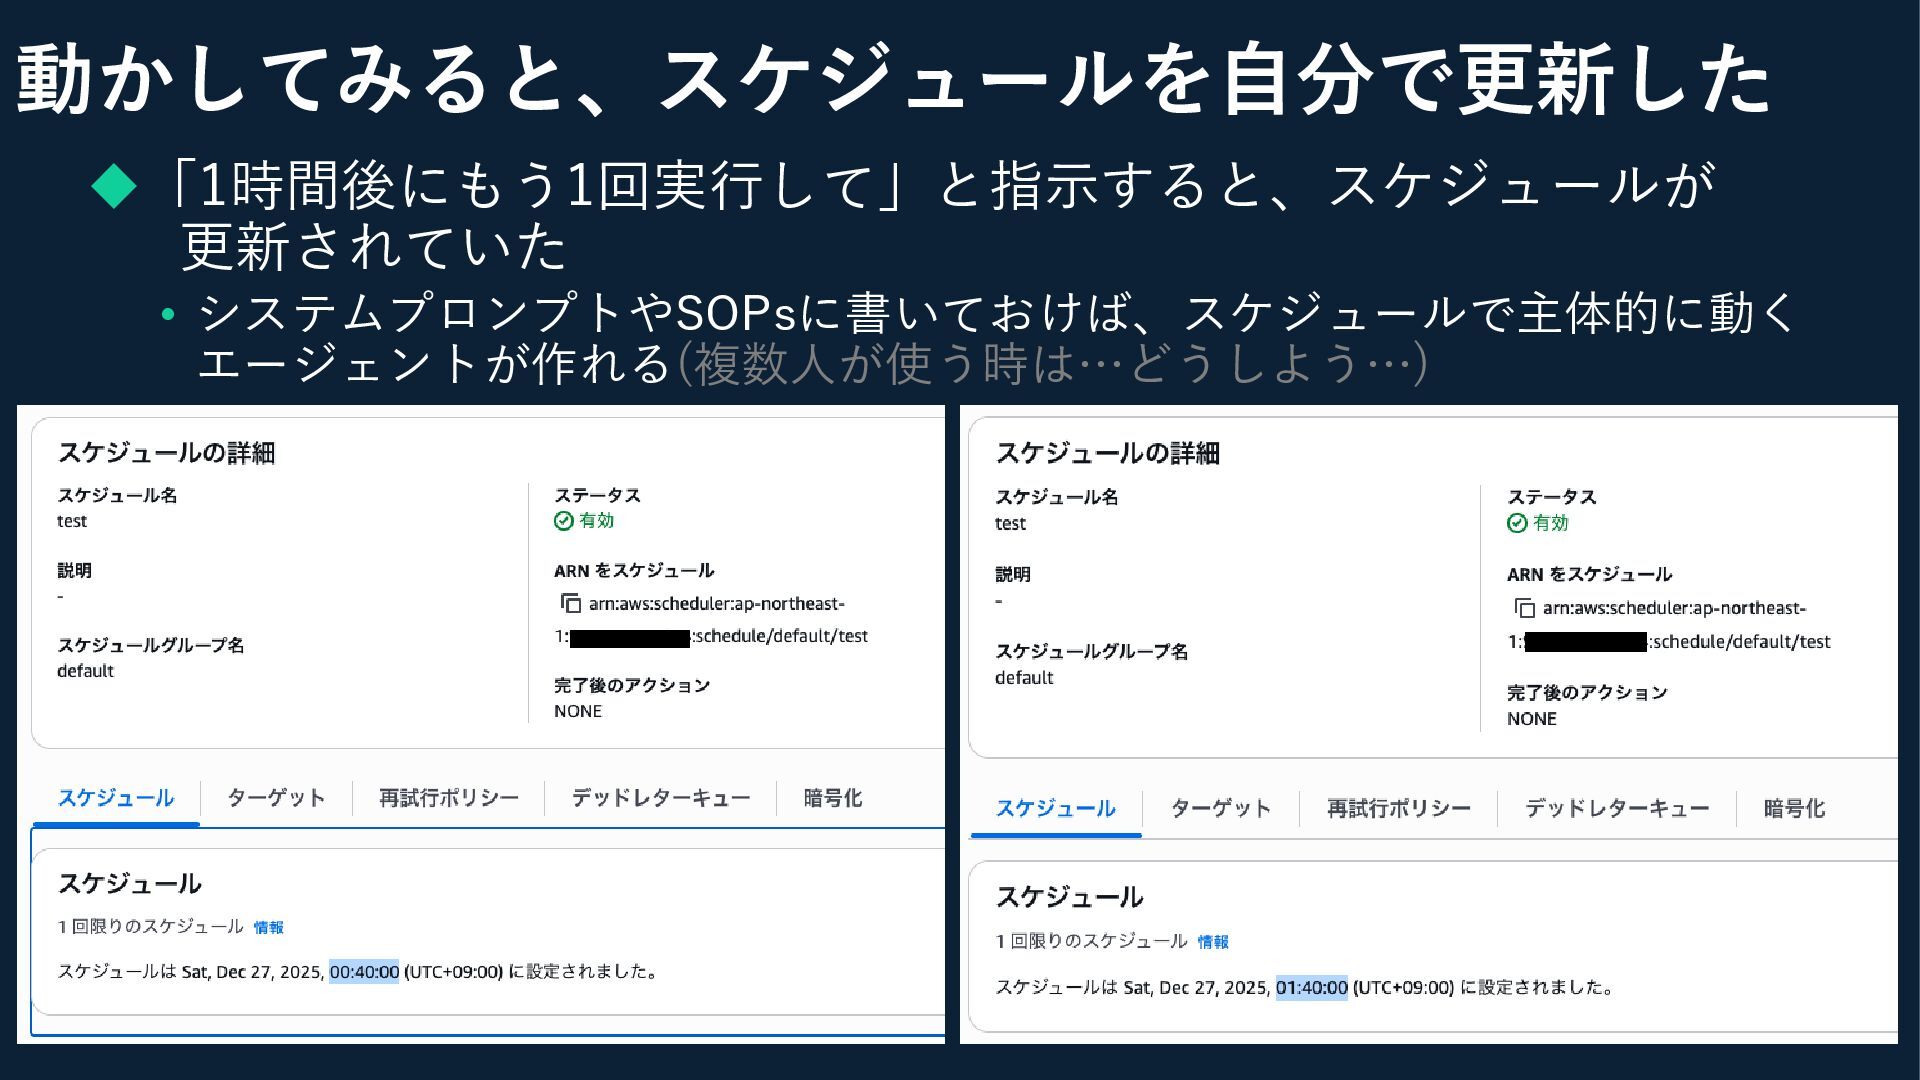This screenshot has height=1080, width=1920.
Task: Click highlighted 01:40:00 time text
Action: point(1311,988)
